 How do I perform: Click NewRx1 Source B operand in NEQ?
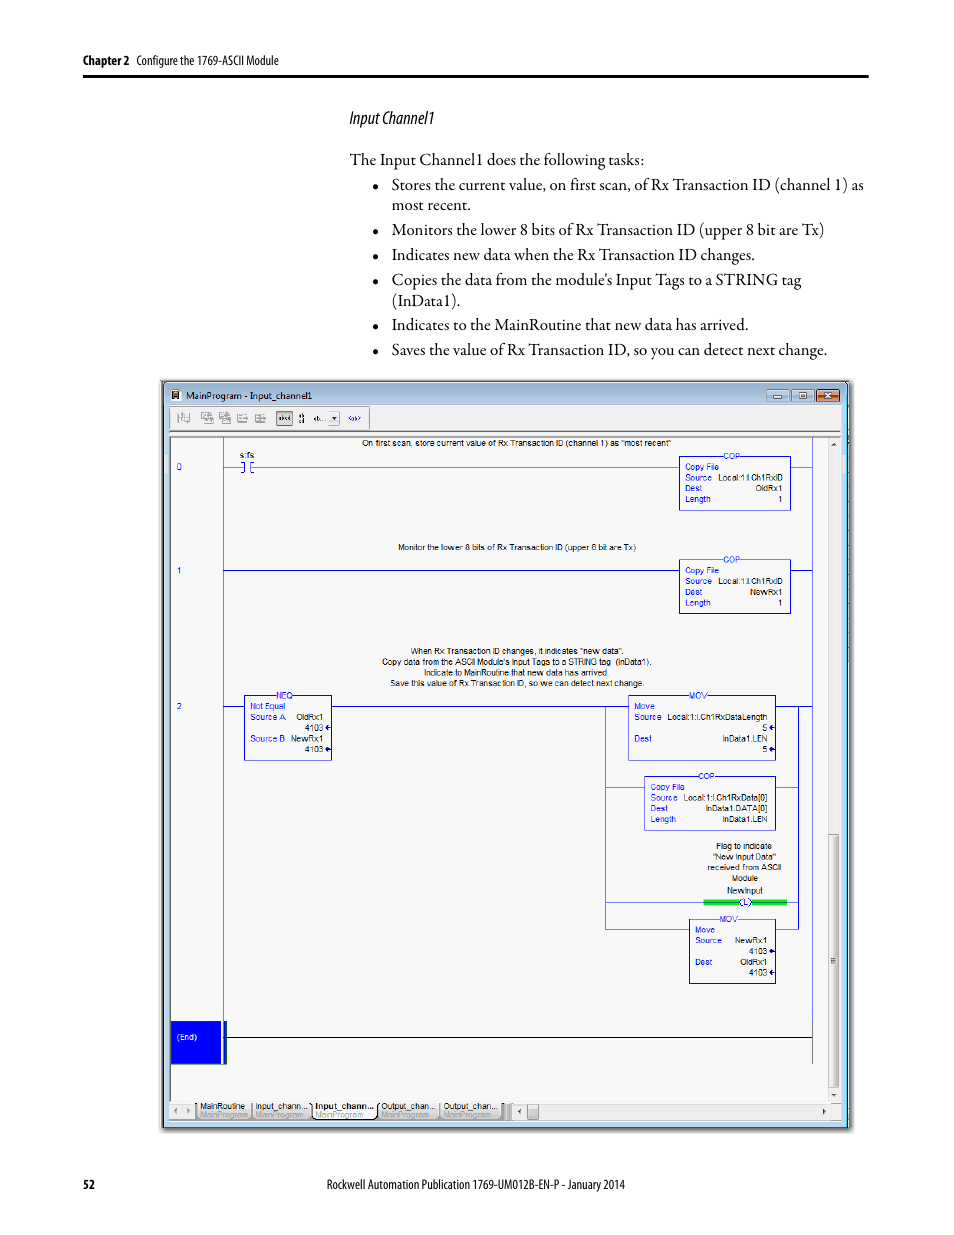click(307, 738)
